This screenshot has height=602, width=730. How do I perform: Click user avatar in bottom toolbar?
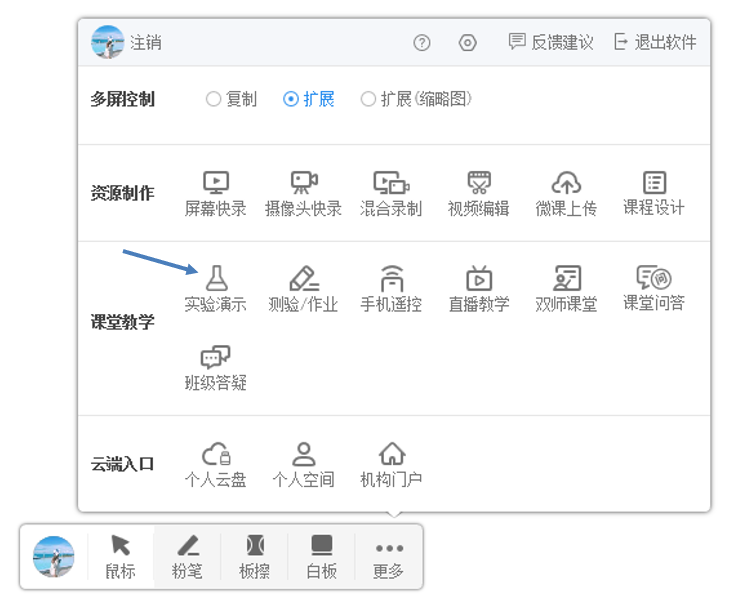pos(54,557)
